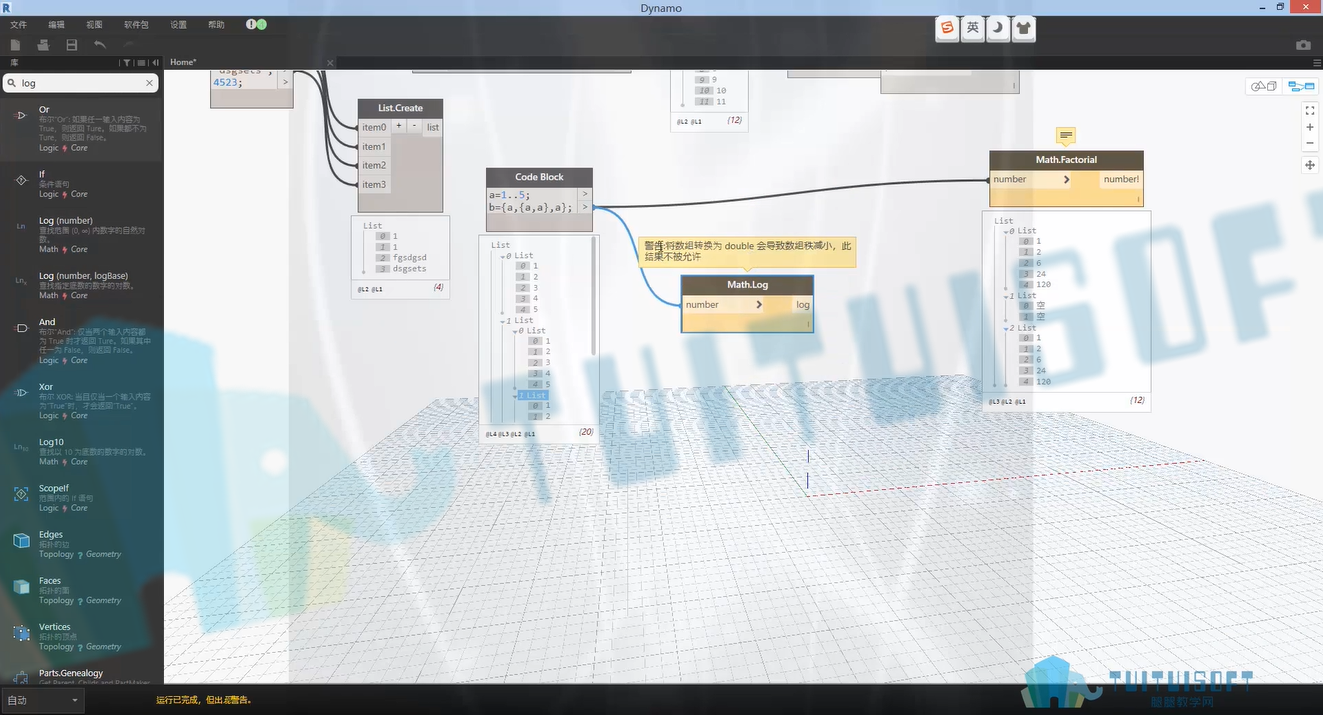Screen dimensions: 1323x715
Task: Remove an item with List.Create minus button
Action: pyautogui.click(x=414, y=126)
